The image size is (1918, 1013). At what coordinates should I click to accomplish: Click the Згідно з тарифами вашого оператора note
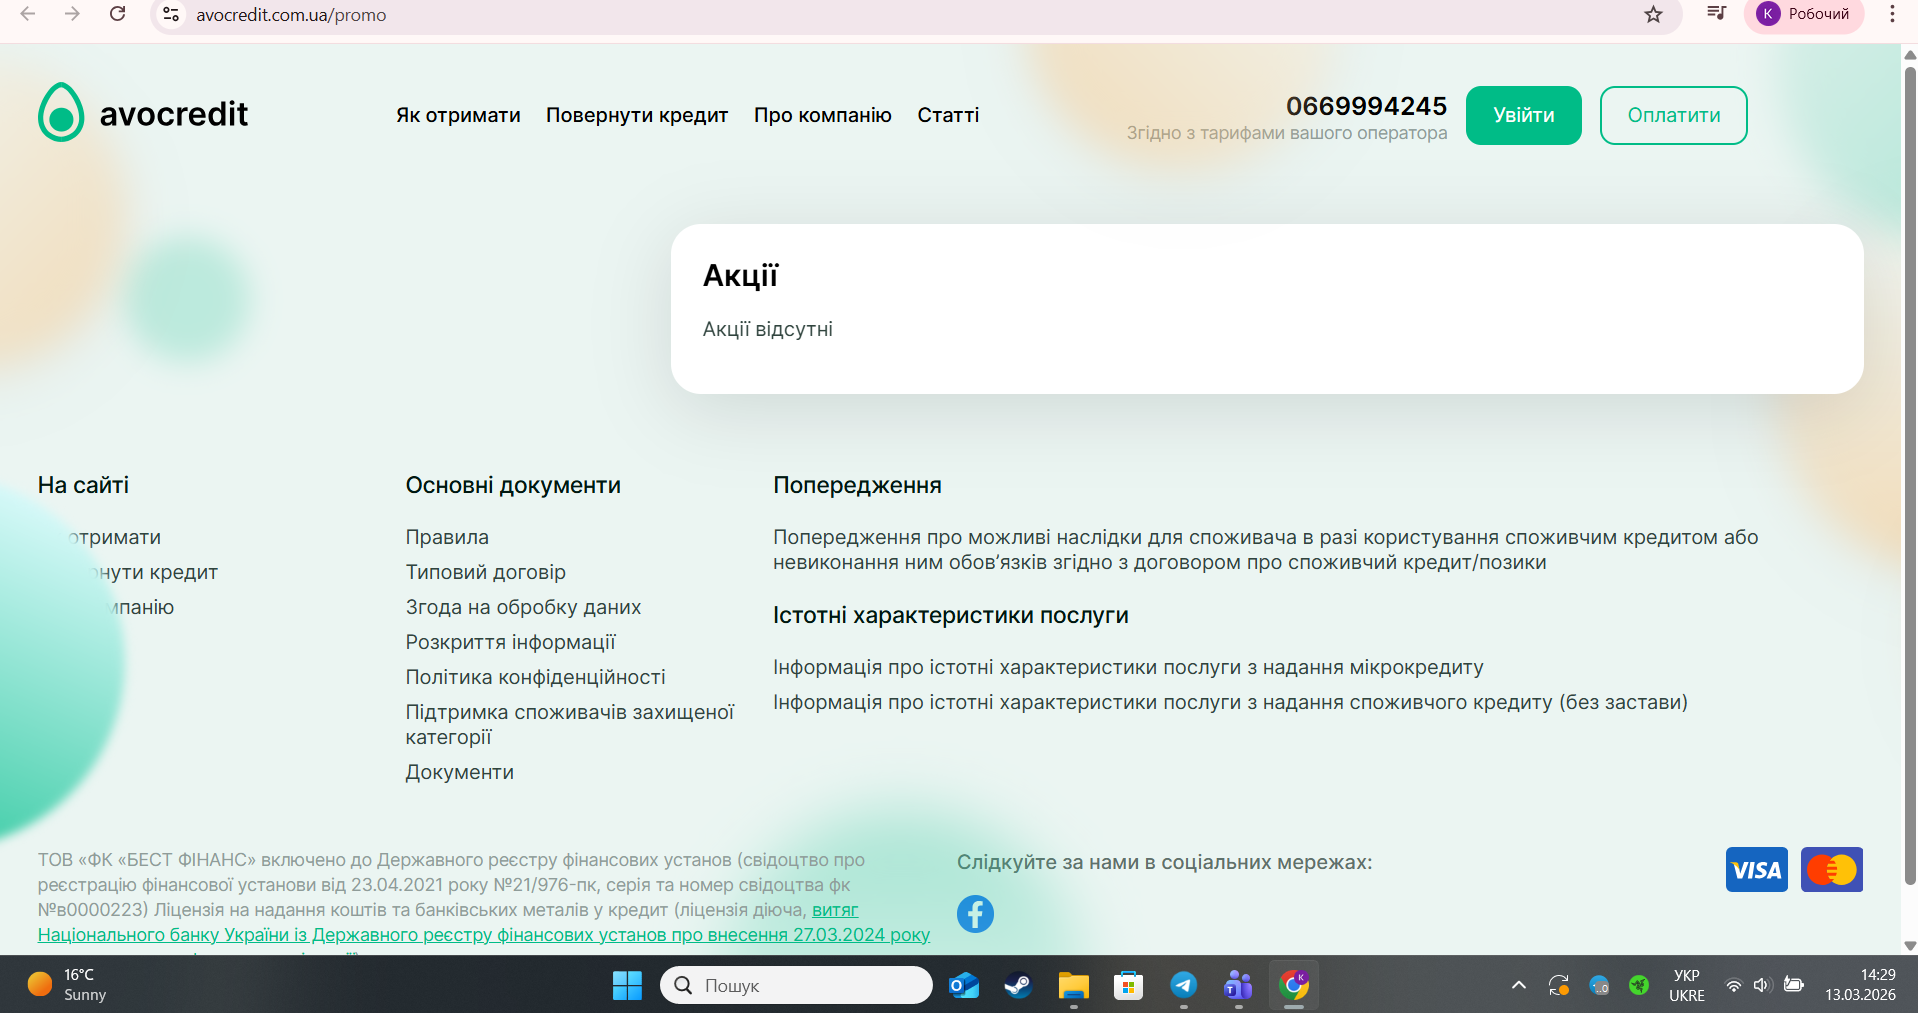(1287, 133)
